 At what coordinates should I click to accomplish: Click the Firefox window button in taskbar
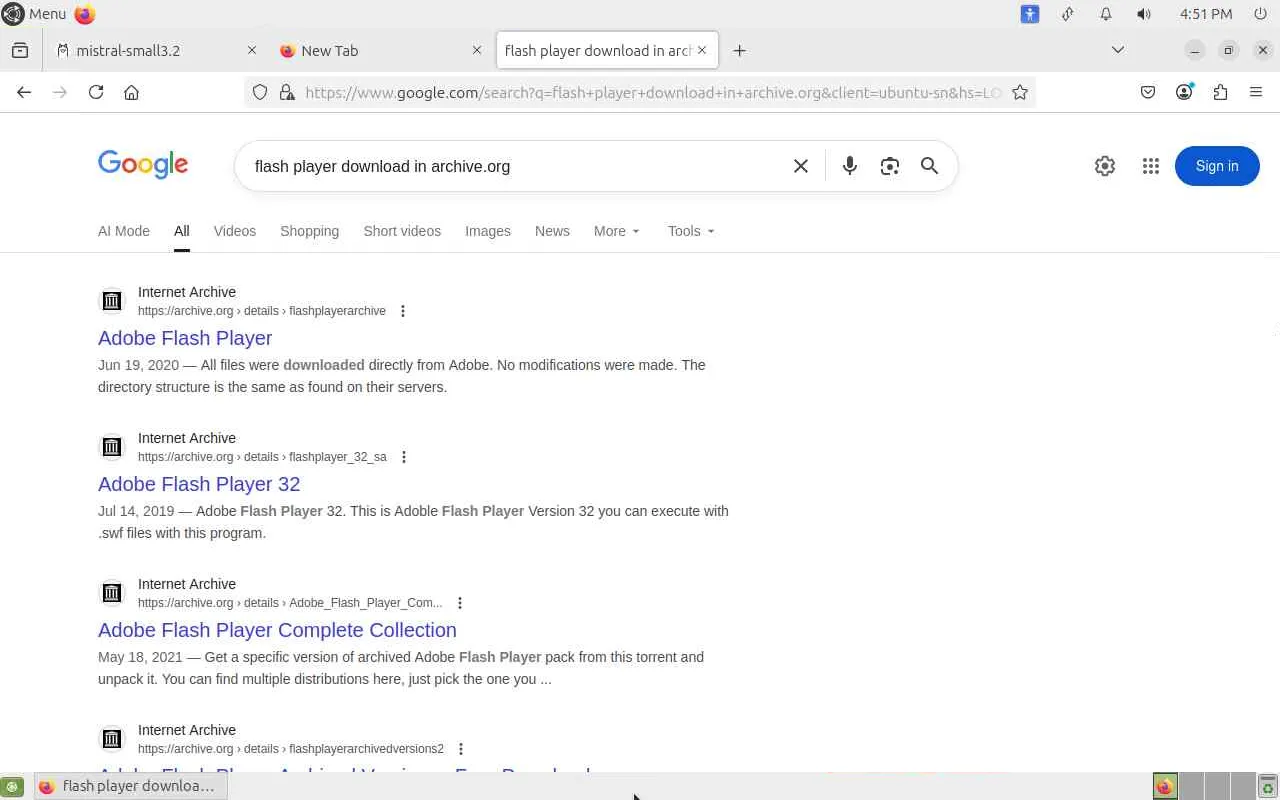[131, 786]
